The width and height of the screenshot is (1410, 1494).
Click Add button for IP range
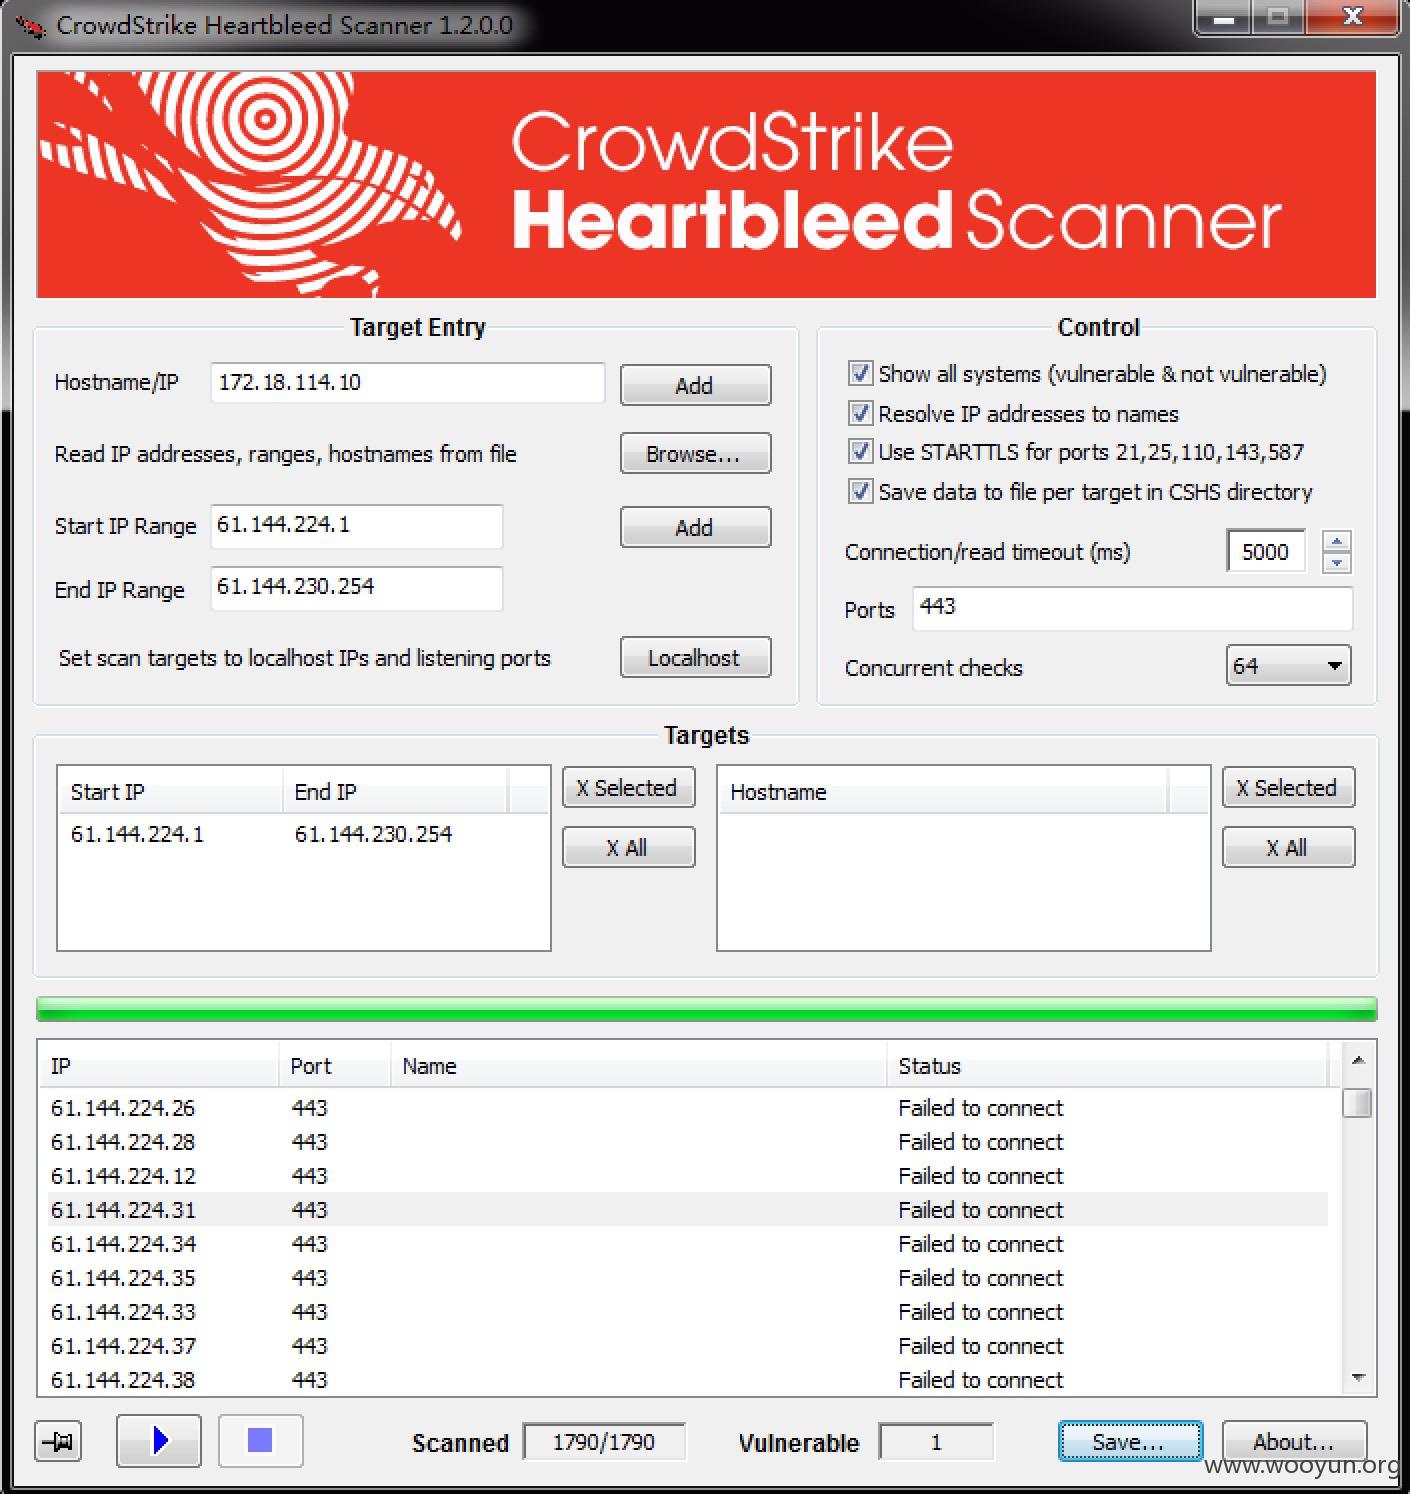click(x=695, y=527)
